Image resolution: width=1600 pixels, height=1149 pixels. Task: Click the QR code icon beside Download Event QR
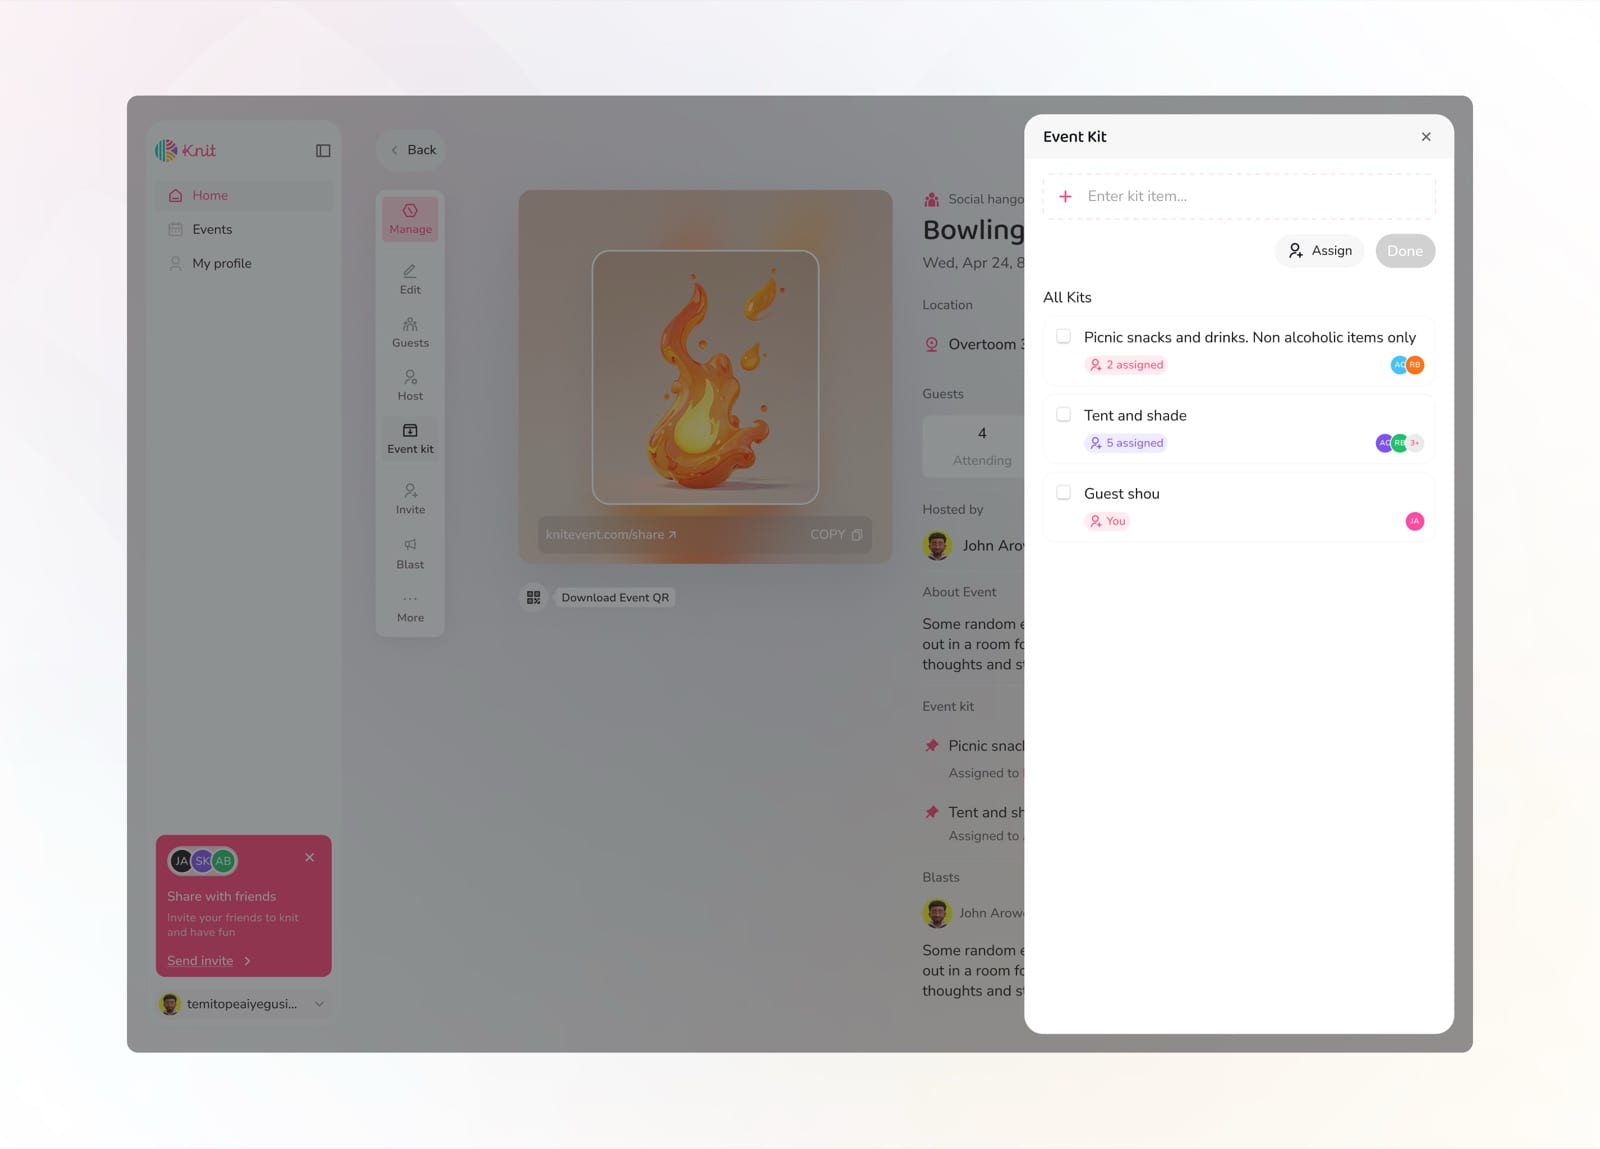tap(534, 598)
